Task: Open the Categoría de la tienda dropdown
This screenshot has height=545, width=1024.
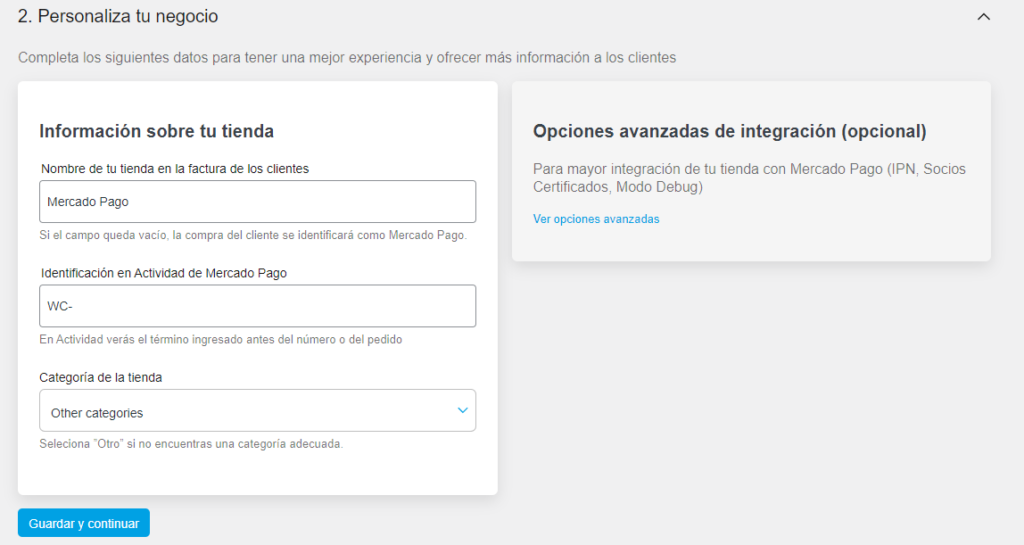Action: (257, 411)
